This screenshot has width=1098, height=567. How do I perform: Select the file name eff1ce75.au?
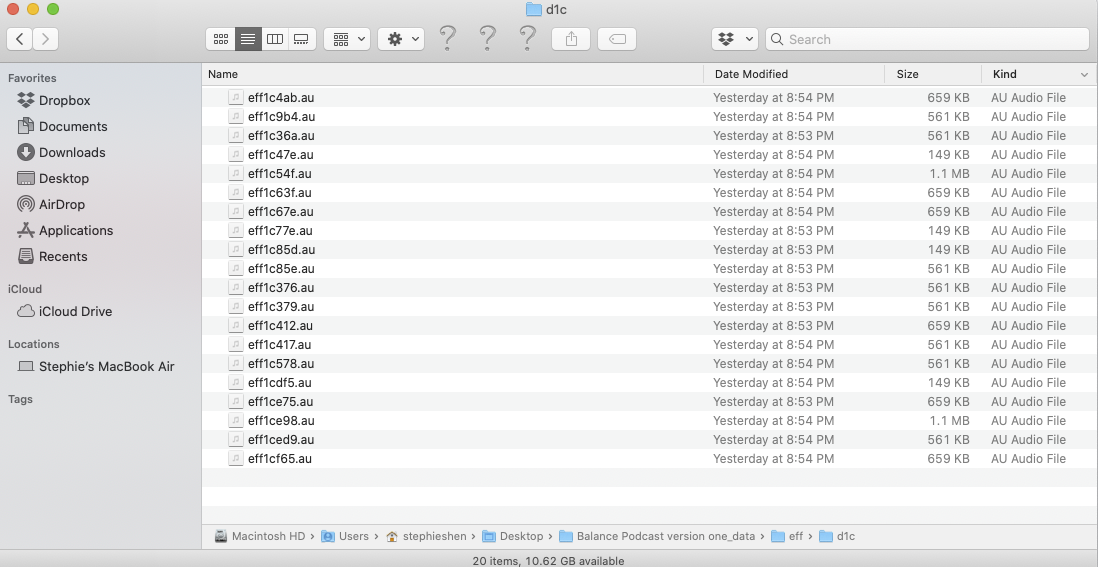(280, 402)
